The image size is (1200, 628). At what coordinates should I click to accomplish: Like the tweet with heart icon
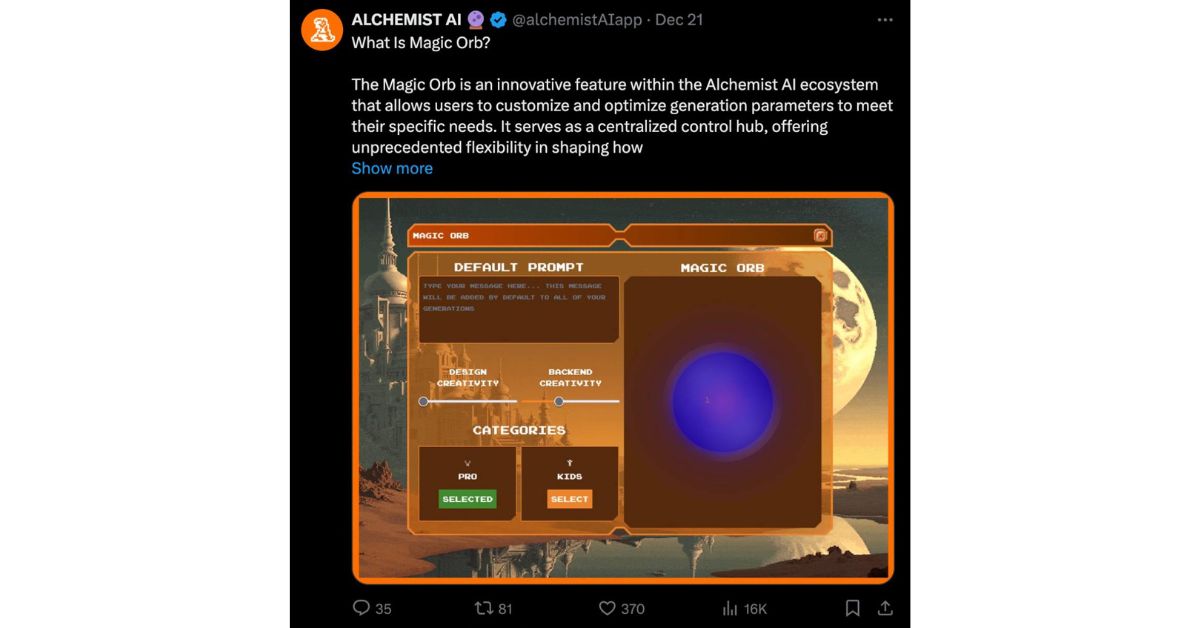[x=606, y=607]
